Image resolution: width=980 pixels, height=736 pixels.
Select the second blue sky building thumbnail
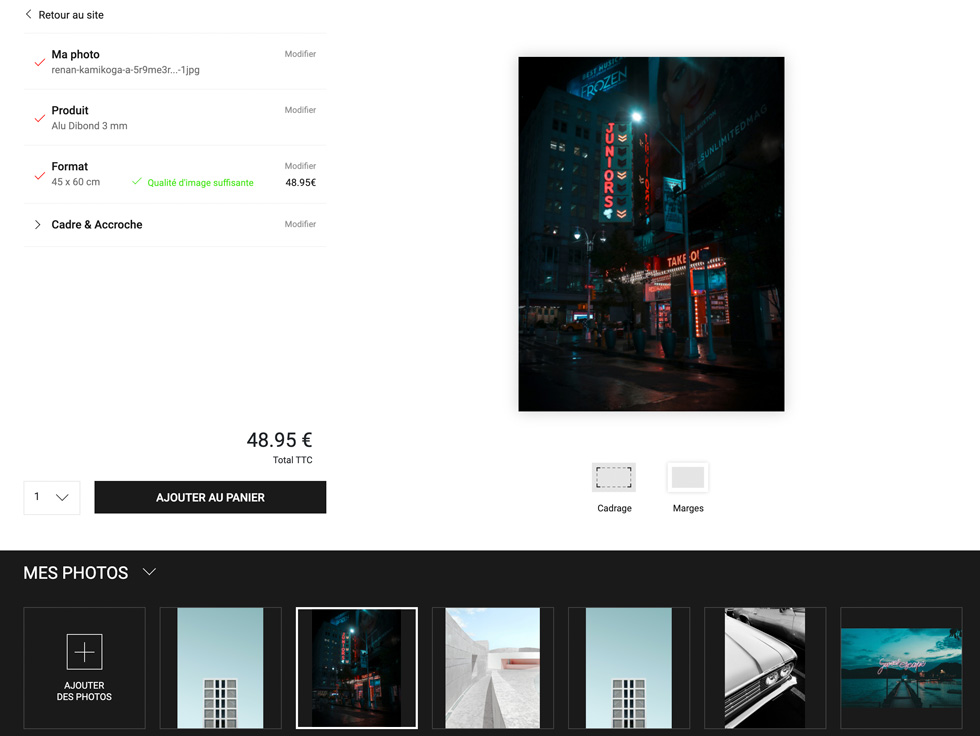point(629,668)
